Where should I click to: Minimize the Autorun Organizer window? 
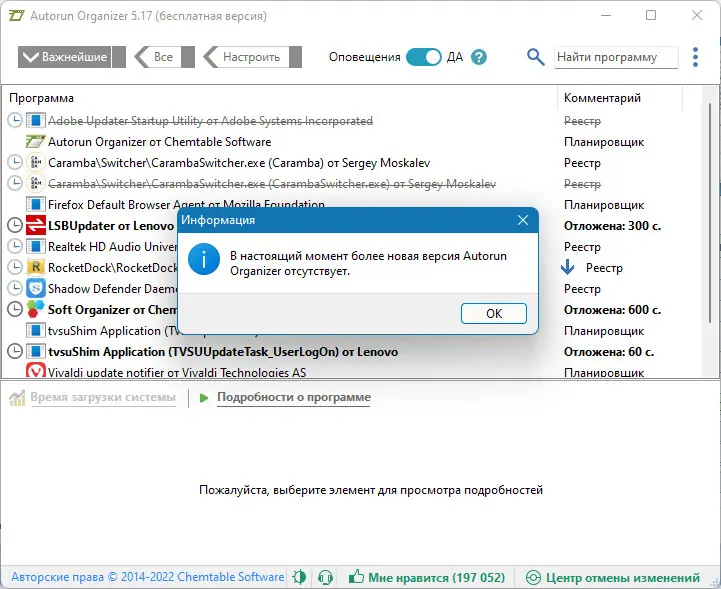pyautogui.click(x=606, y=16)
